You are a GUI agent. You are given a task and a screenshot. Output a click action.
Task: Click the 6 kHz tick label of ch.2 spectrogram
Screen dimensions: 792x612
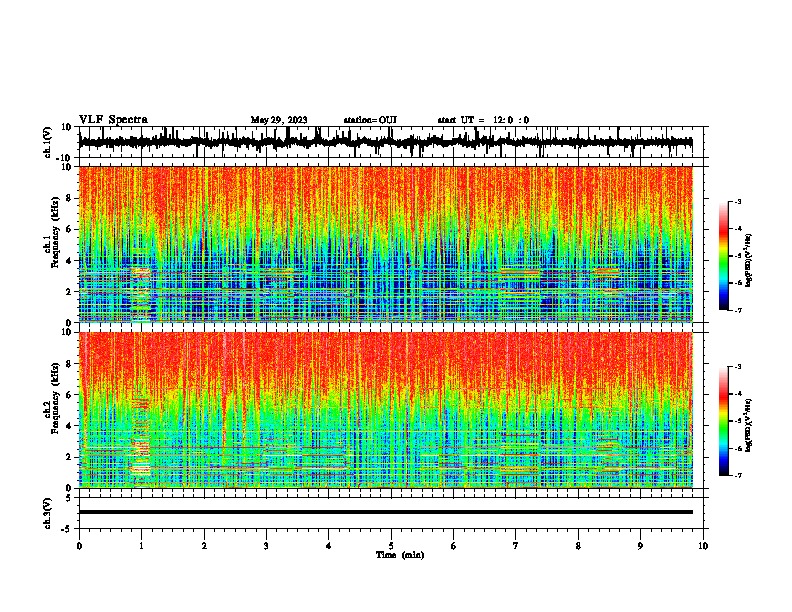tap(70, 395)
